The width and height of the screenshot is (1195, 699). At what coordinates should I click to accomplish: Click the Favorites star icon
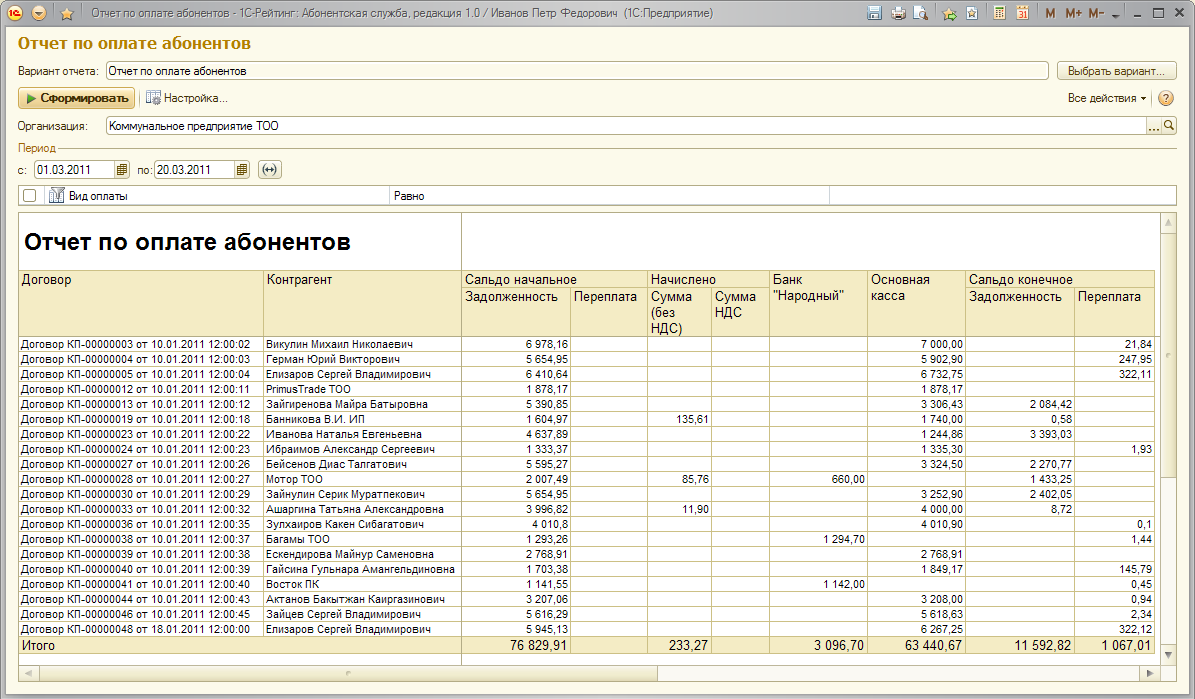pyautogui.click(x=67, y=14)
